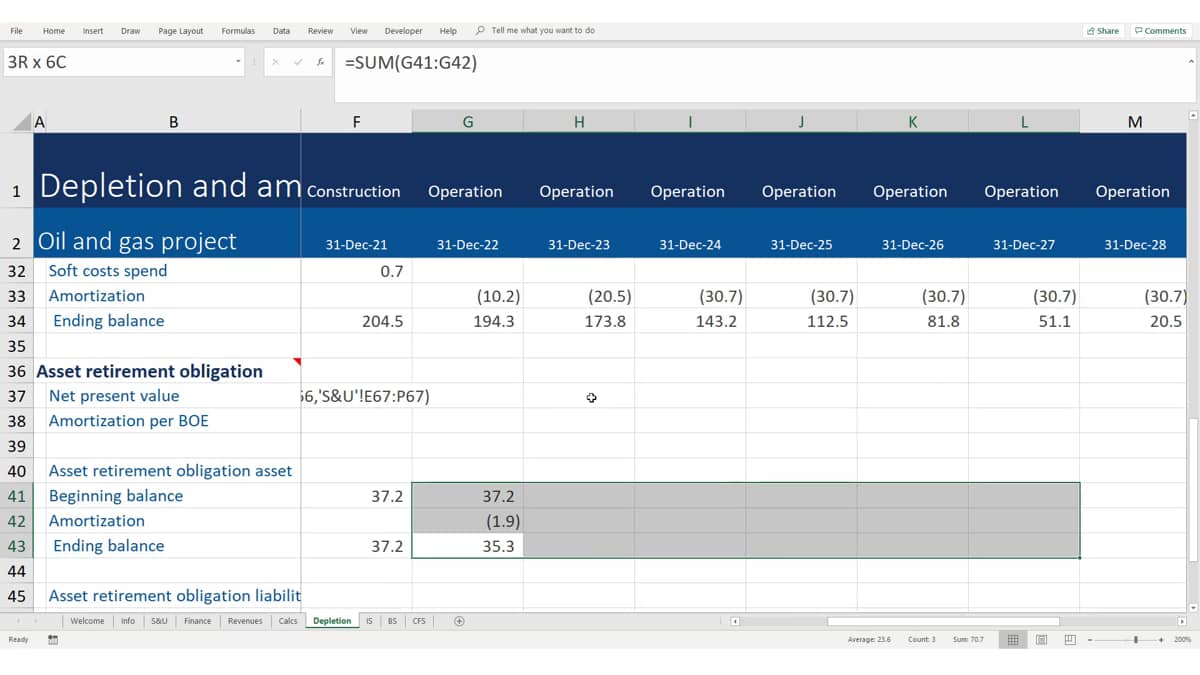The height and width of the screenshot is (675, 1200).
Task: Switch to Page Break Preview icon
Action: 1069,640
